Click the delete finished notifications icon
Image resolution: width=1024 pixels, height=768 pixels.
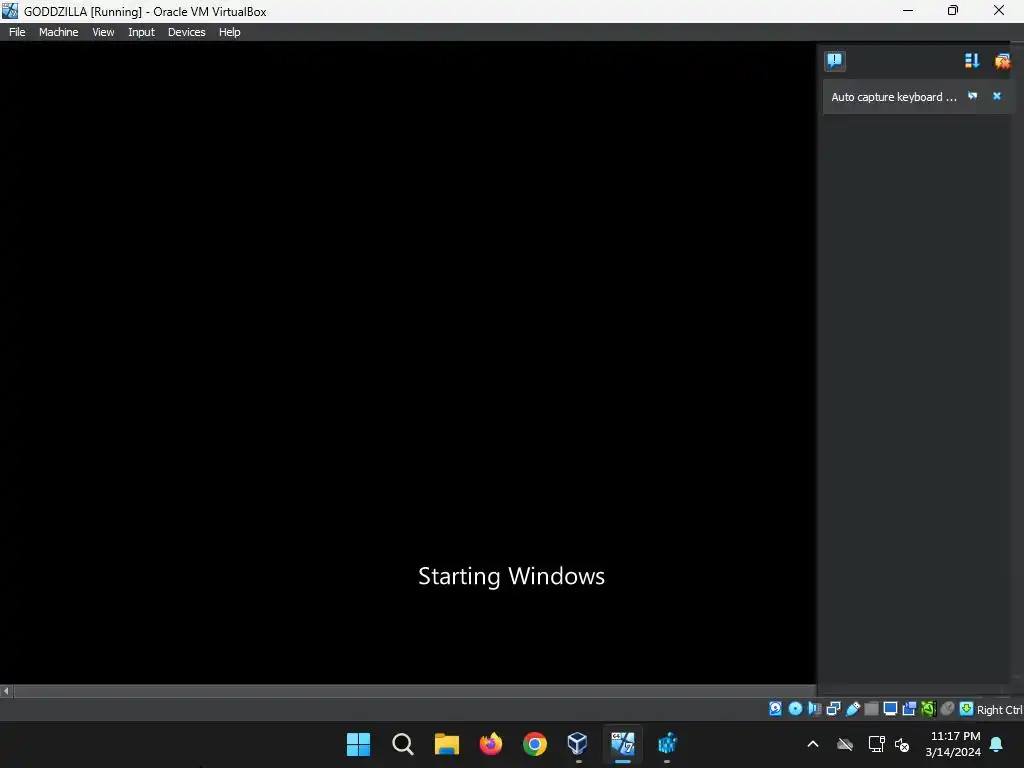pos(1002,61)
